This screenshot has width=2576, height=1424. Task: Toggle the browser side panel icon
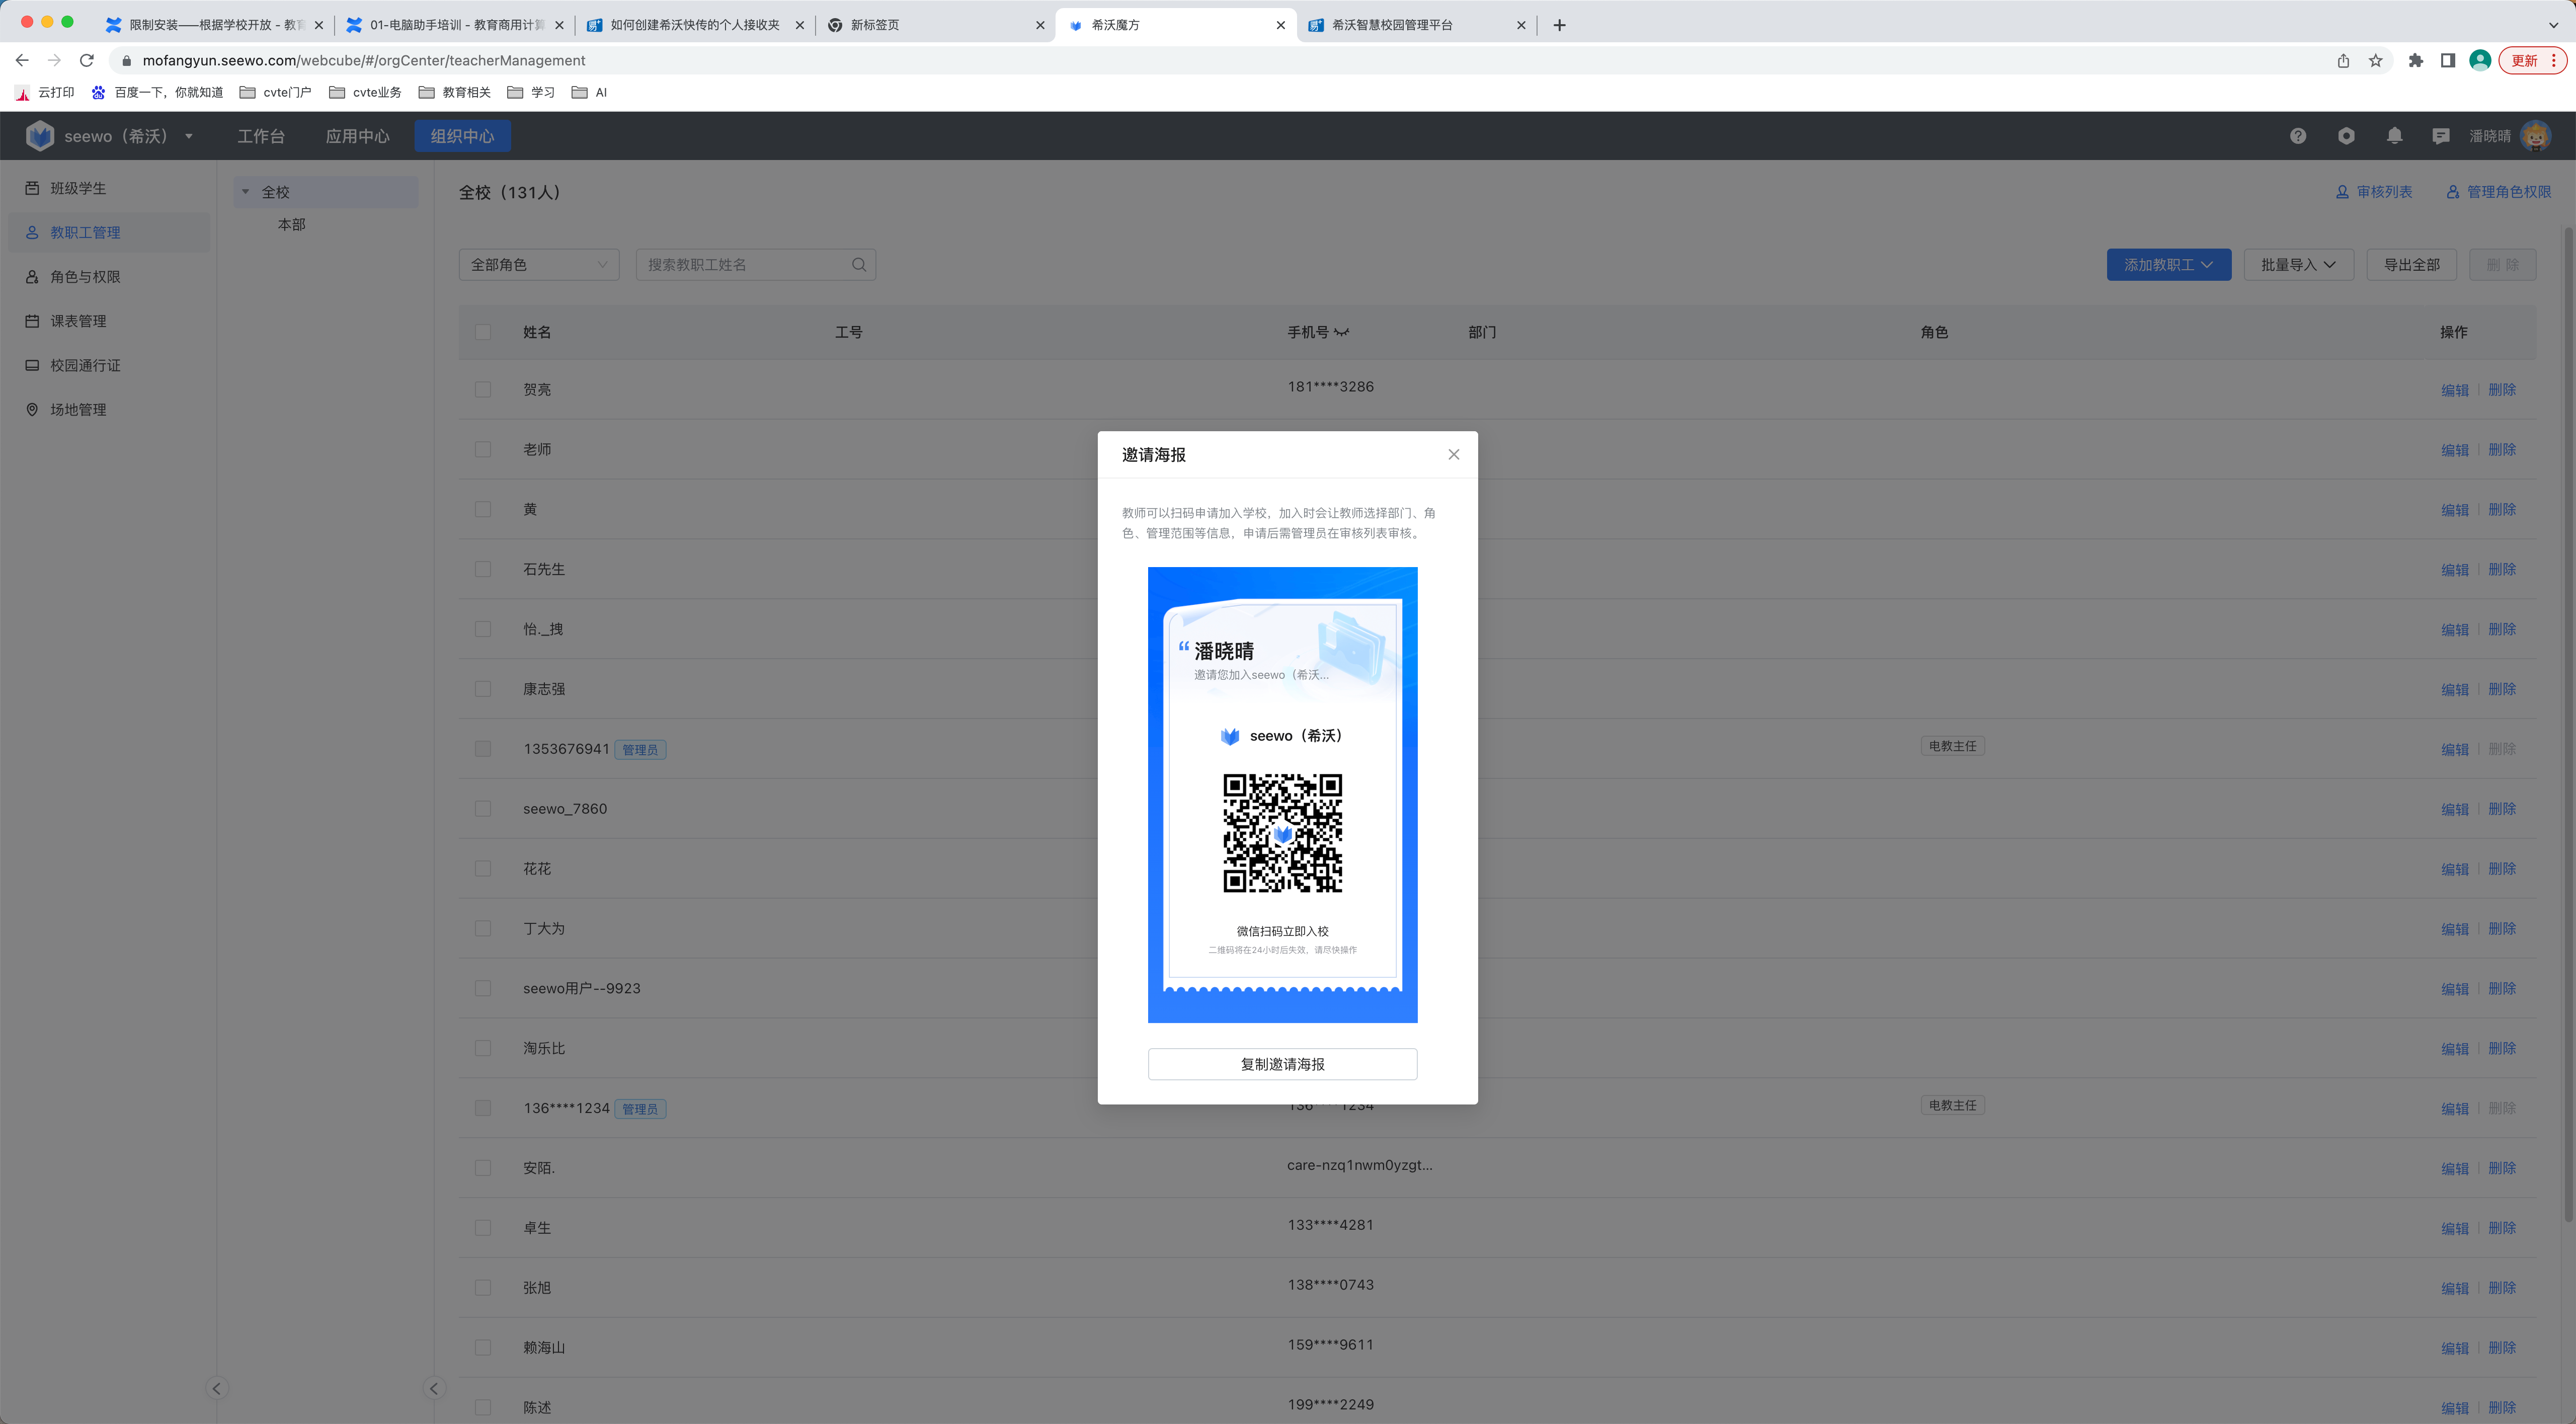coord(2448,61)
